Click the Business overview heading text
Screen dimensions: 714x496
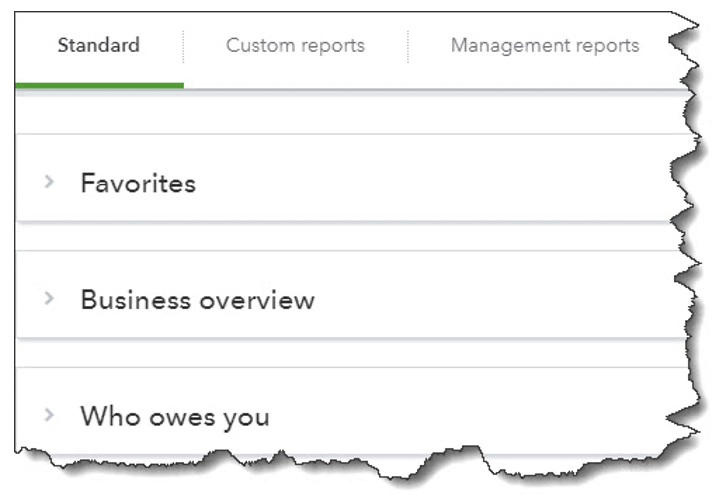198,300
